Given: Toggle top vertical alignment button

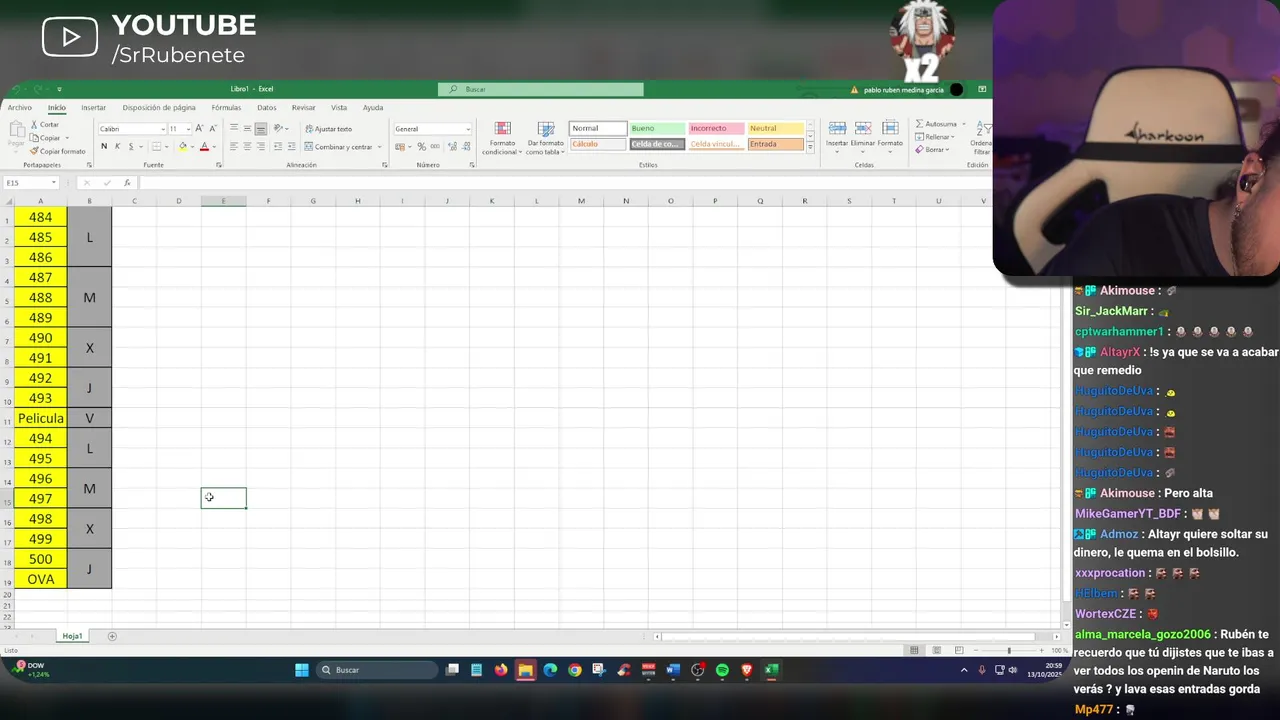Looking at the screenshot, I should pyautogui.click(x=234, y=128).
